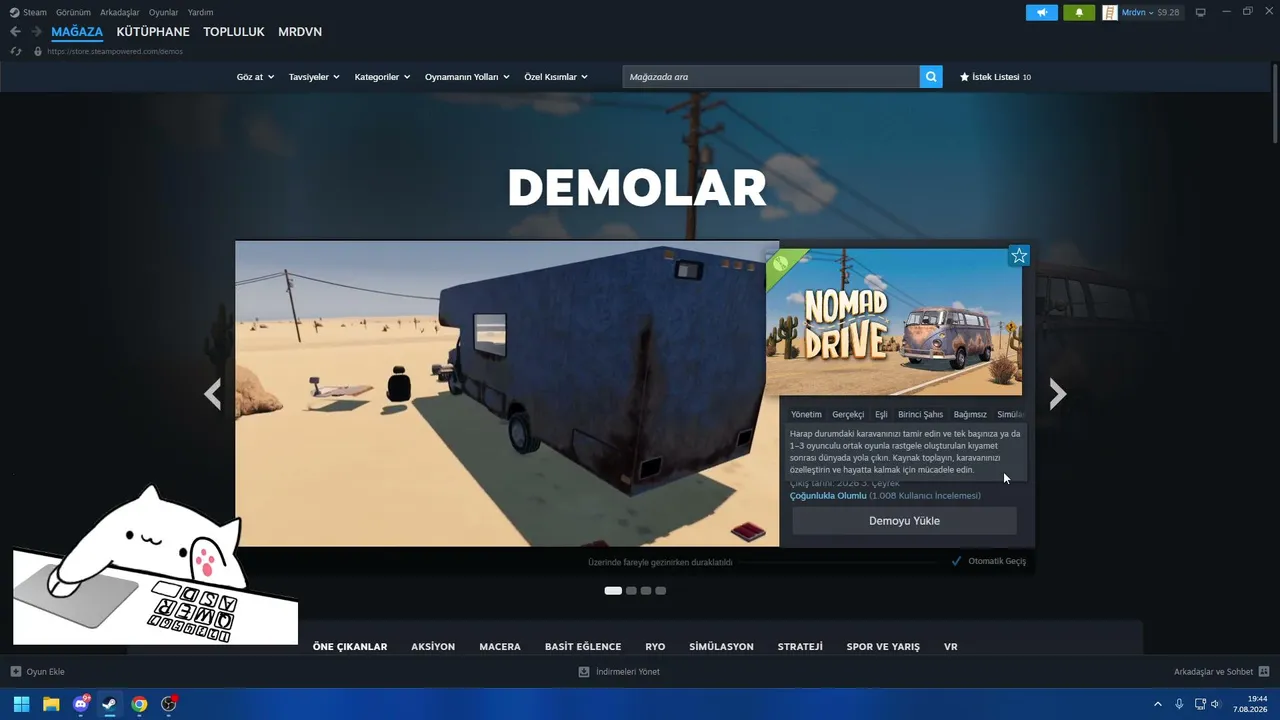Click the Mağazada ara search field
1280x720 pixels.
771,77
